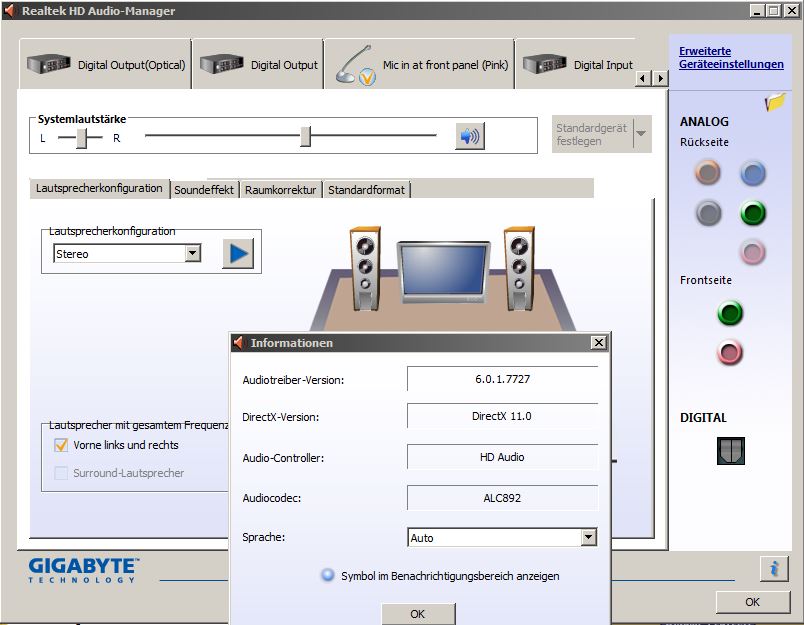Click the orange rear panel audio jack
The image size is (804, 625).
tap(708, 173)
